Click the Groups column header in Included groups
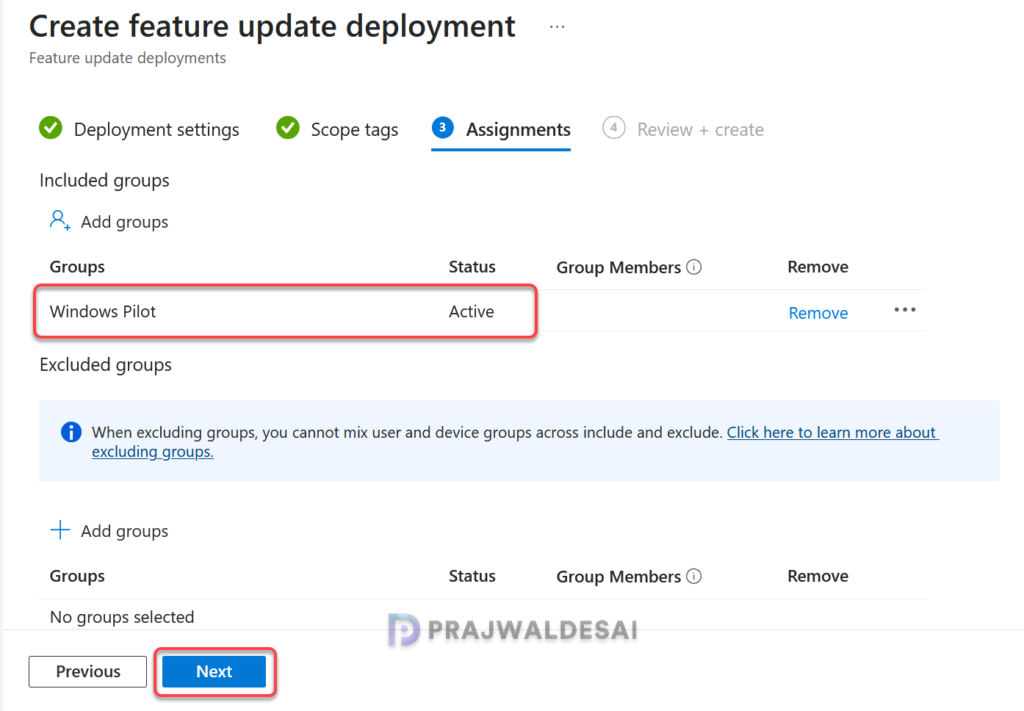The width and height of the screenshot is (1024, 711). [77, 266]
